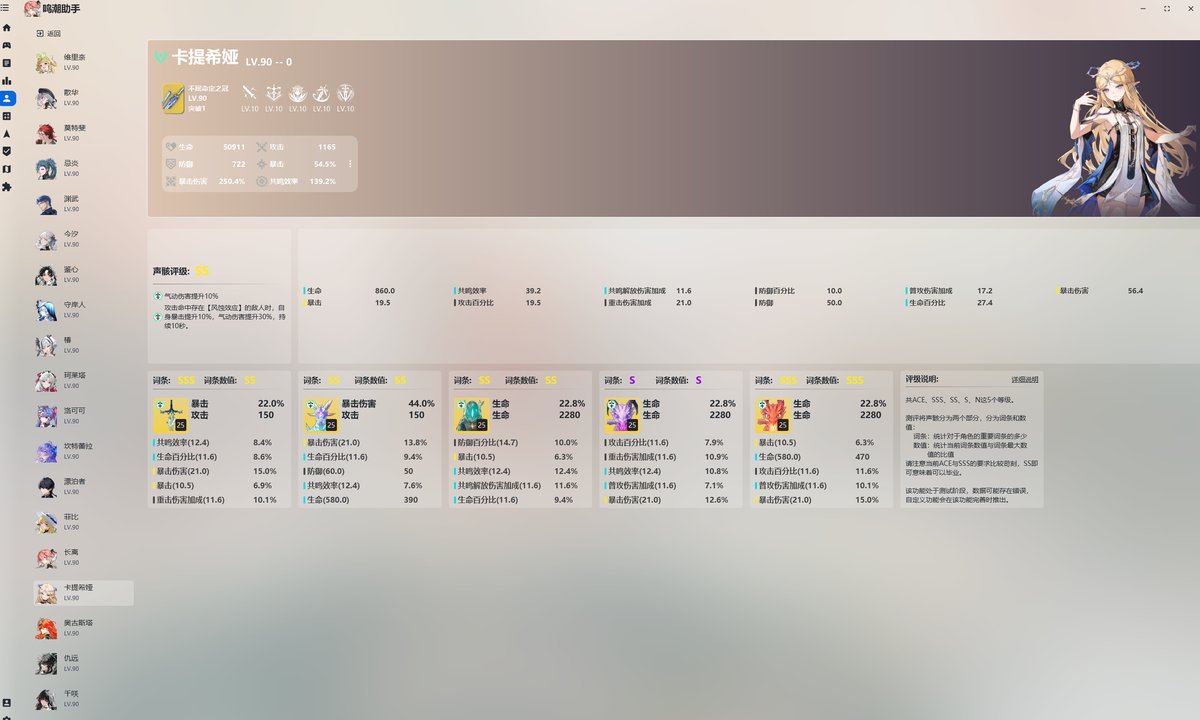The width and height of the screenshot is (1200, 720).
Task: Click the 共鸣效率 39.2 summary entry
Action: [x=498, y=291]
